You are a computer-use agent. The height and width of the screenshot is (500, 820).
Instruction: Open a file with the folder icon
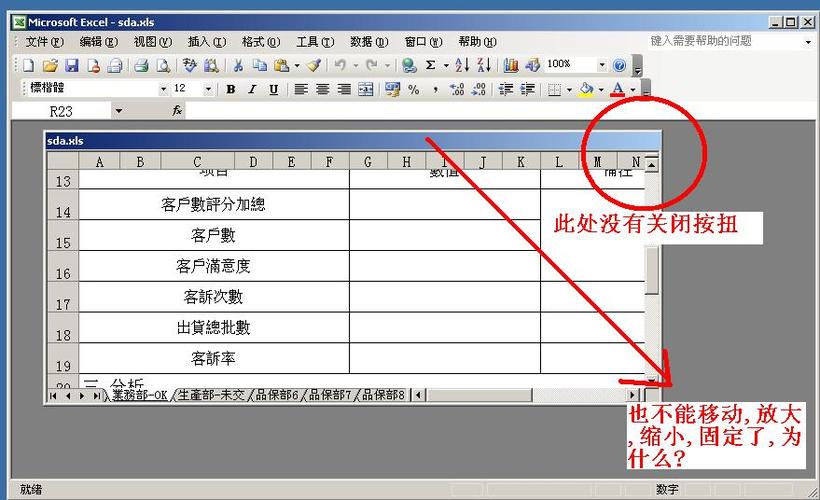tap(50, 65)
